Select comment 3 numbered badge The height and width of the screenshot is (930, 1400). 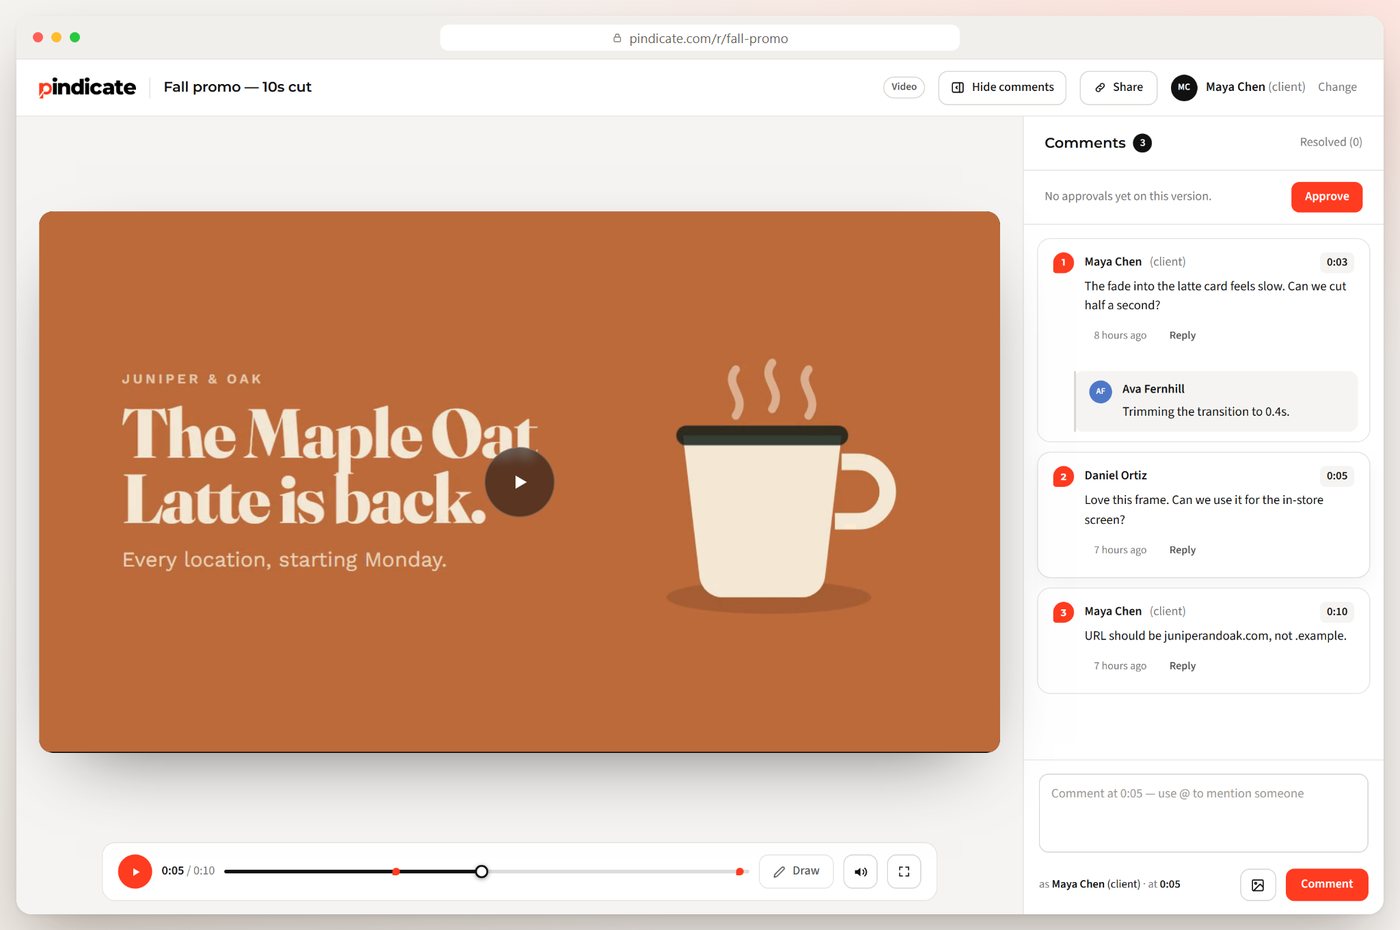tap(1063, 612)
